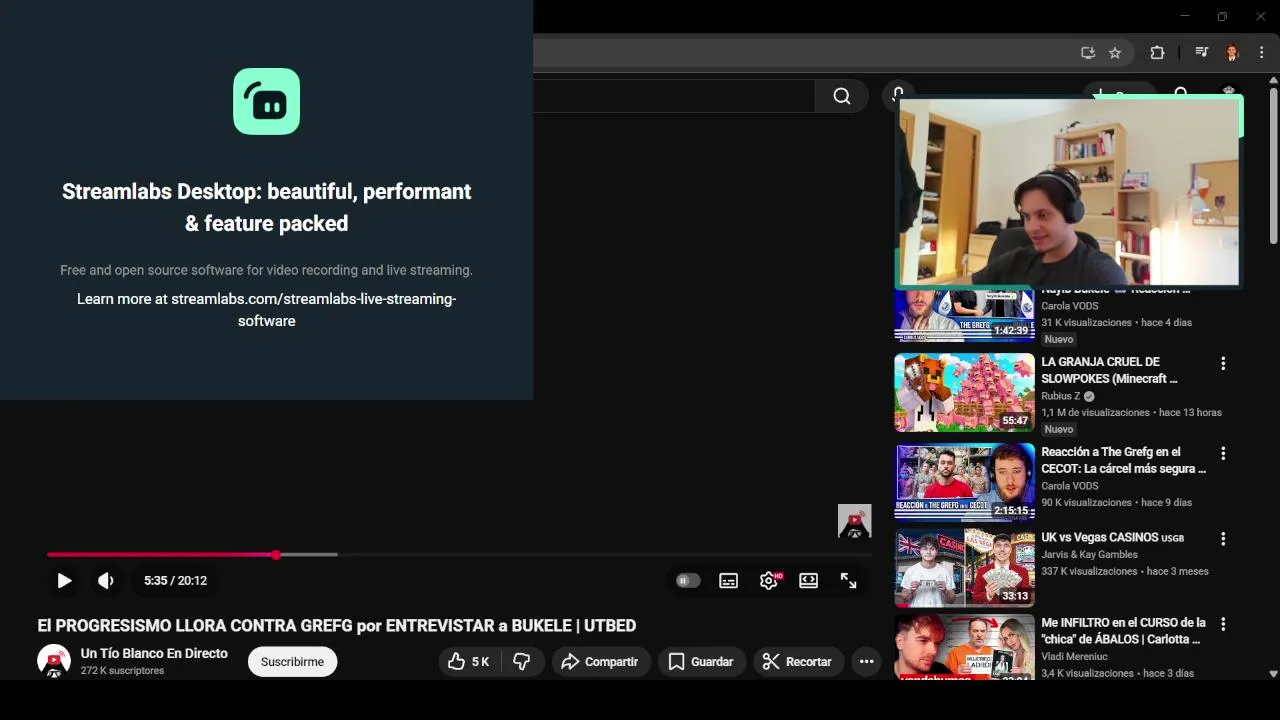Open the player settings gear
Screen dimensions: 1280x720
pos(768,581)
